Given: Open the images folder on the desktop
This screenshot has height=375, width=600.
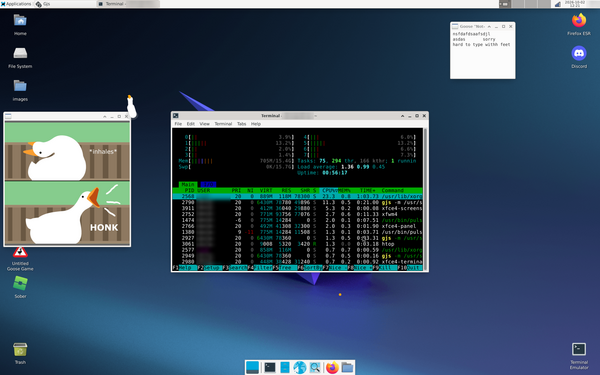Looking at the screenshot, I should tap(20, 90).
